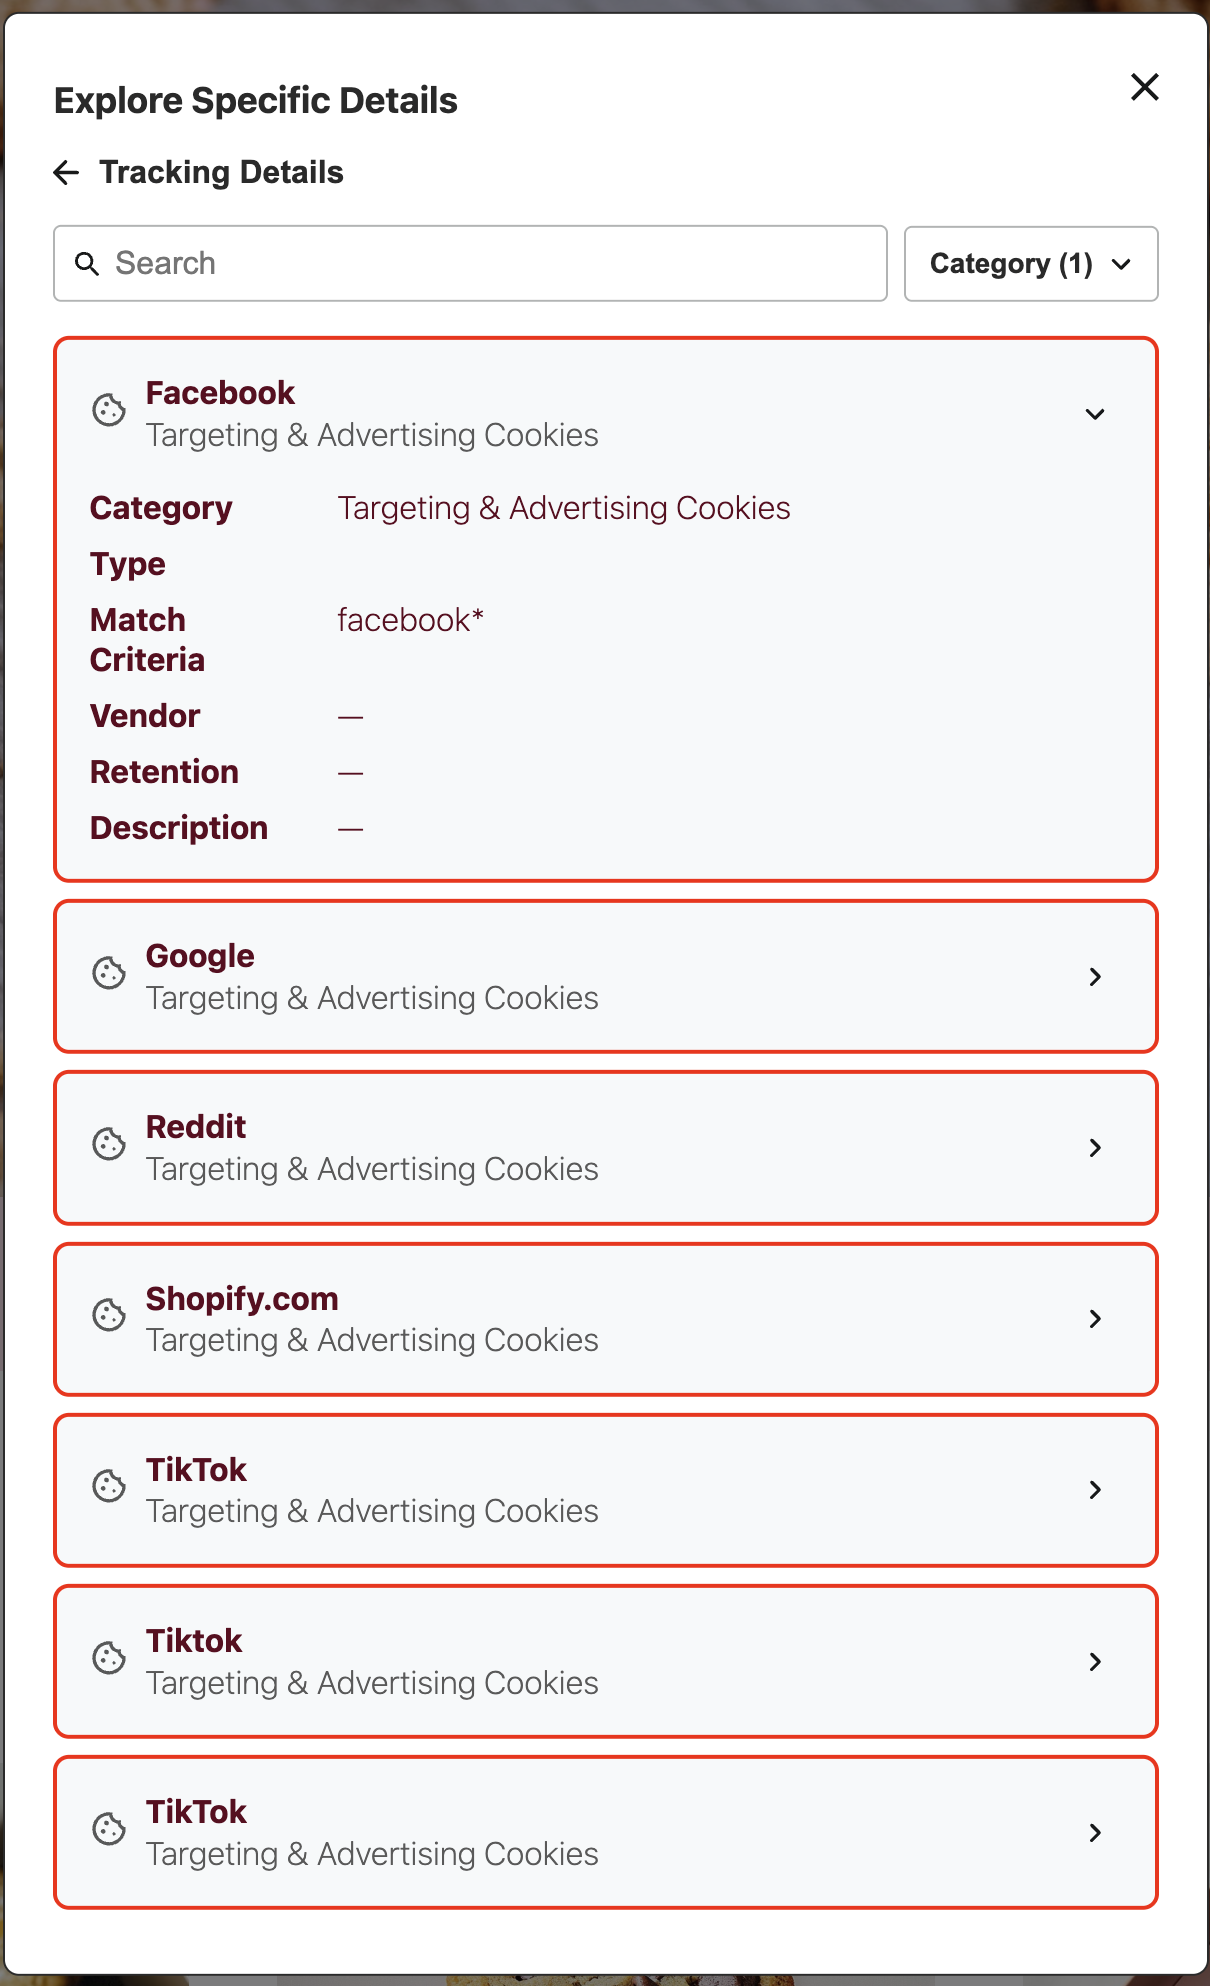Image resolution: width=1210 pixels, height=1986 pixels.
Task: Open the Category (1) filter dropdown
Action: 1030,264
